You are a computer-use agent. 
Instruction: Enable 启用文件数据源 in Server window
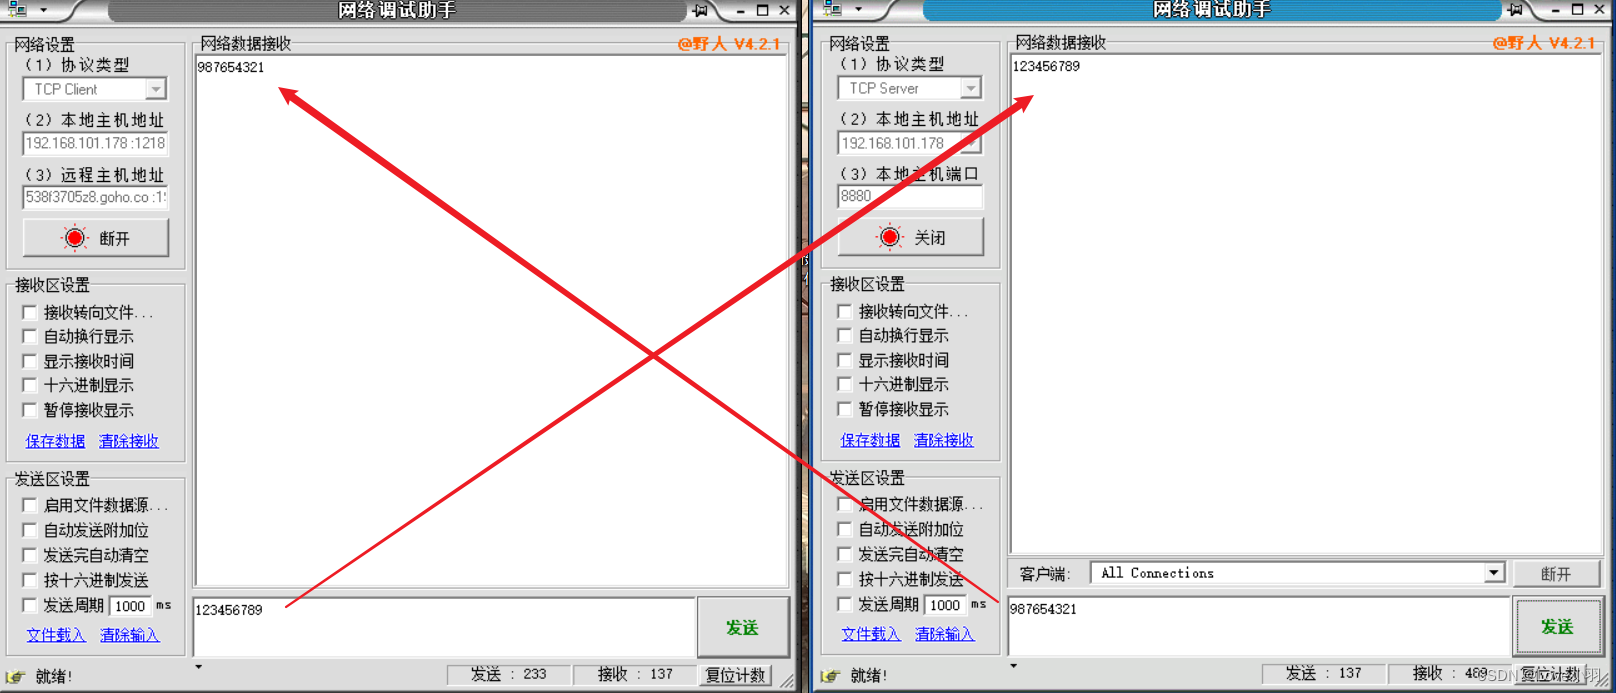845,504
